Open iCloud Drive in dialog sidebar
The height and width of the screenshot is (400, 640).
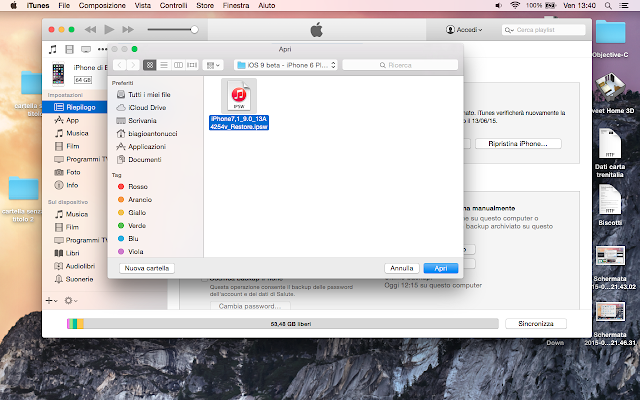(x=141, y=108)
